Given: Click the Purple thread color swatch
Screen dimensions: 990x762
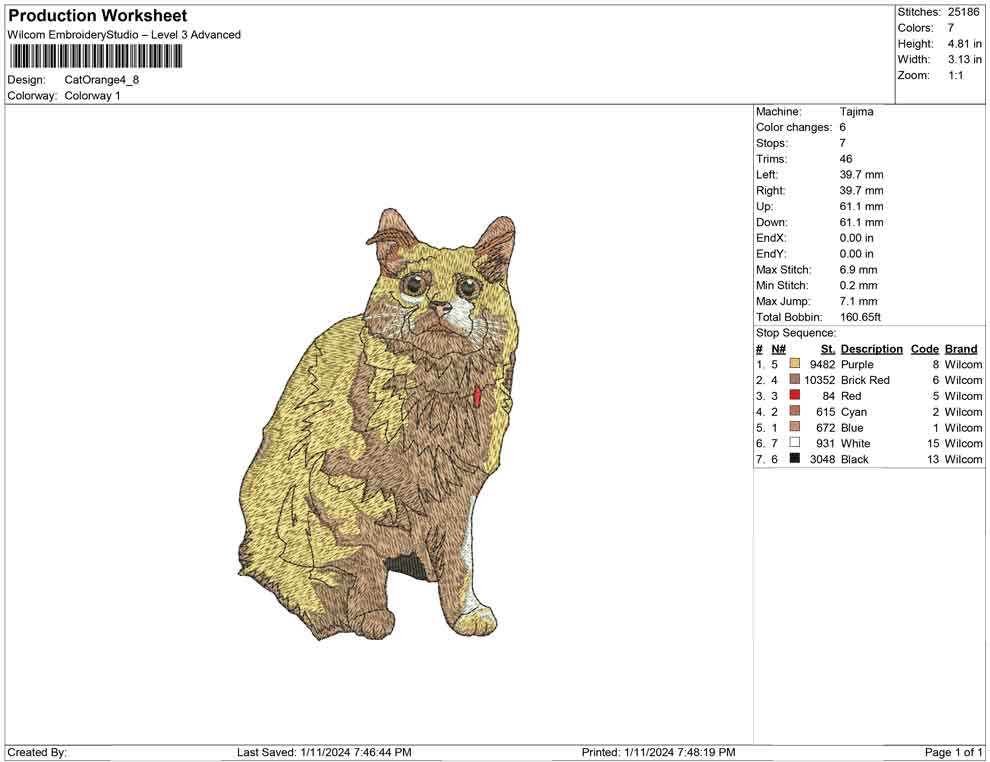Looking at the screenshot, I should click(x=794, y=364).
